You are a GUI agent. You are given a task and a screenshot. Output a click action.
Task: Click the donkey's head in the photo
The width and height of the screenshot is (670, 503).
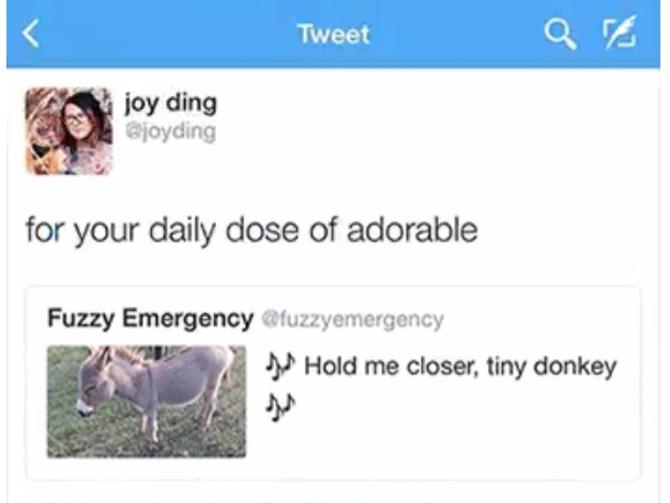(94, 385)
